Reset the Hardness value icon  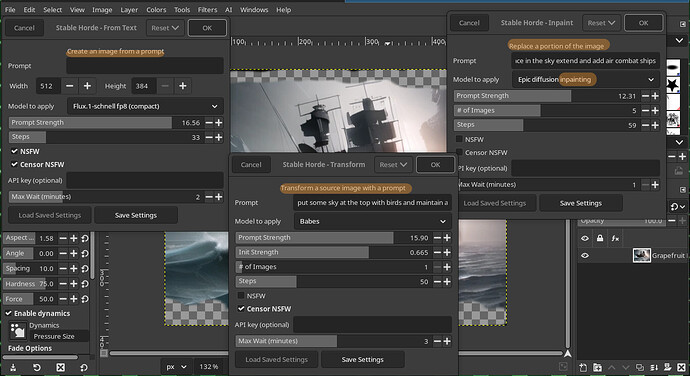(85, 284)
